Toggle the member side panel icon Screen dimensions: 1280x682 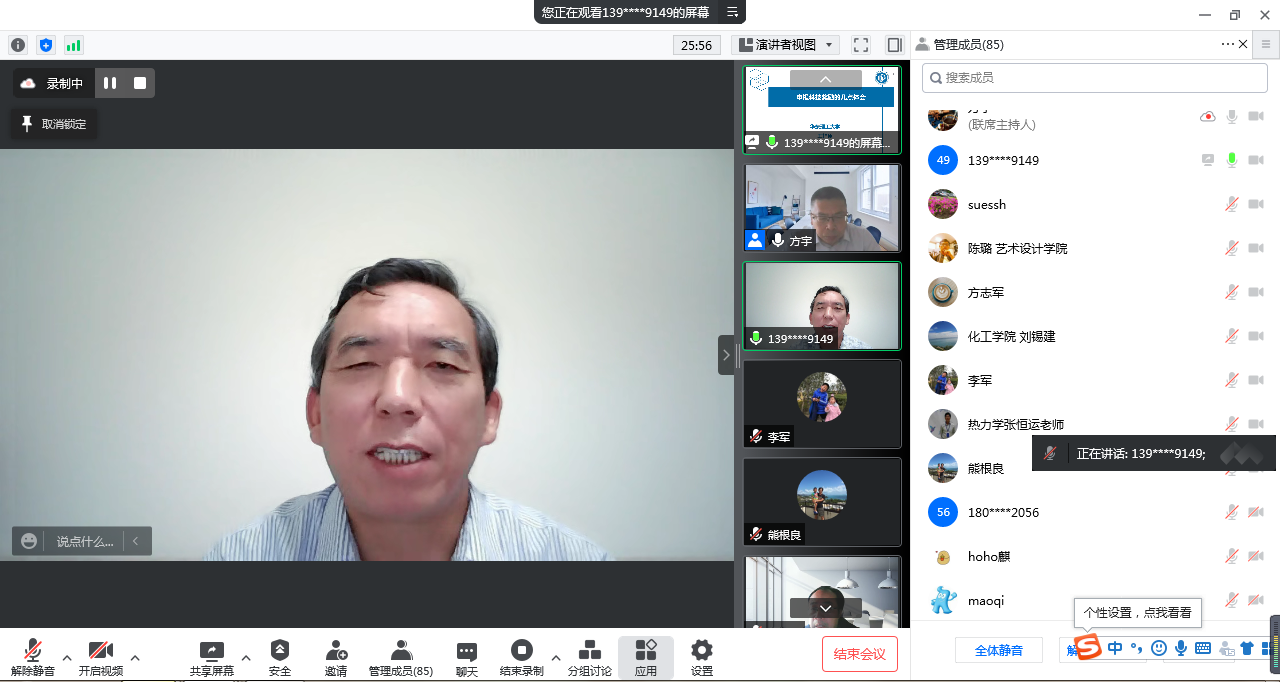click(894, 45)
